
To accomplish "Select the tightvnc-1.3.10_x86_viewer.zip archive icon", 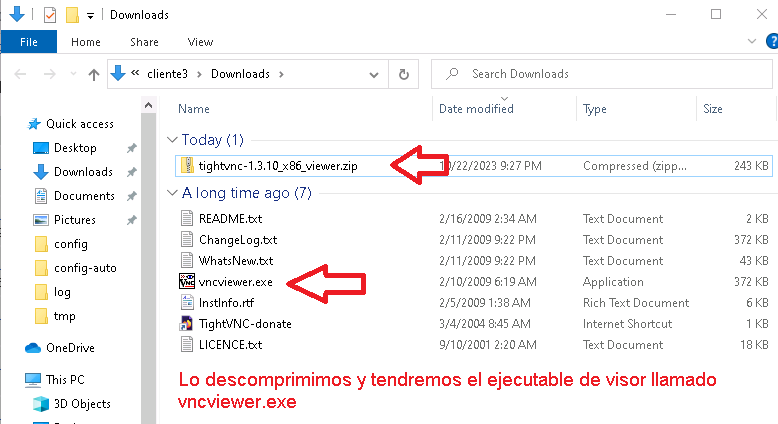I will click(x=187, y=166).
